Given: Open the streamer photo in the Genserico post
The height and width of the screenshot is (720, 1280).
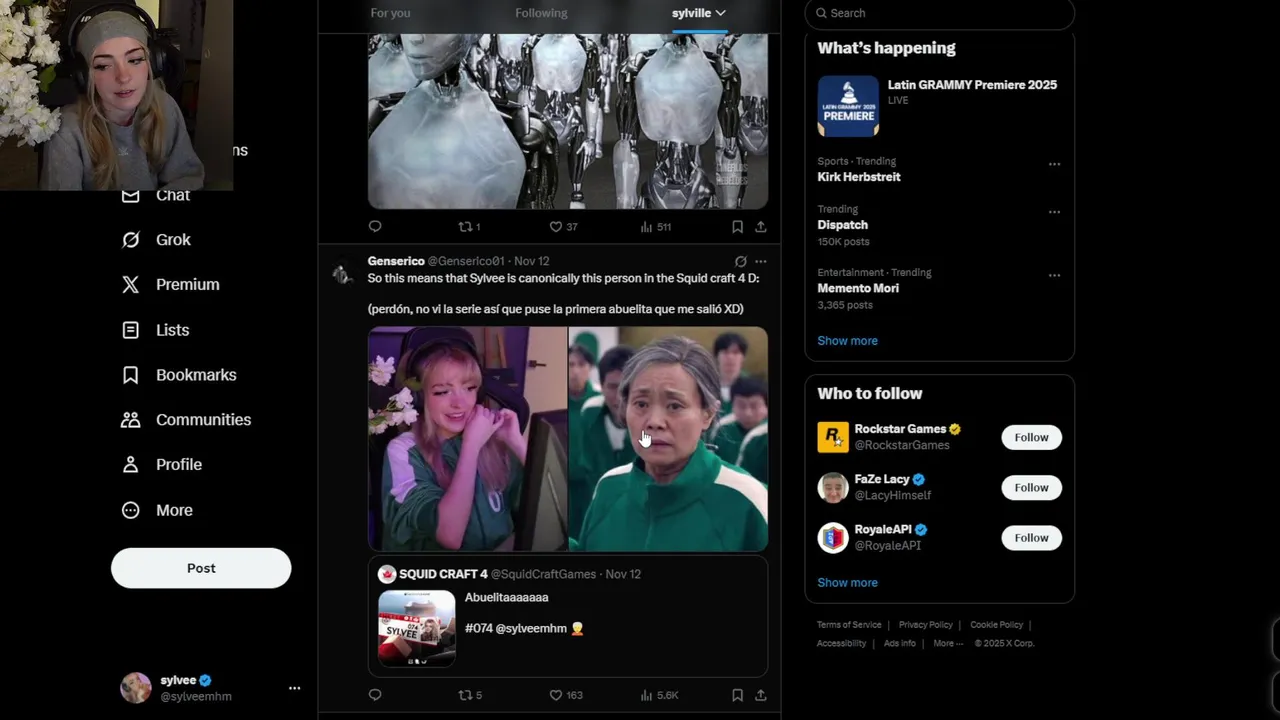Looking at the screenshot, I should point(467,439).
